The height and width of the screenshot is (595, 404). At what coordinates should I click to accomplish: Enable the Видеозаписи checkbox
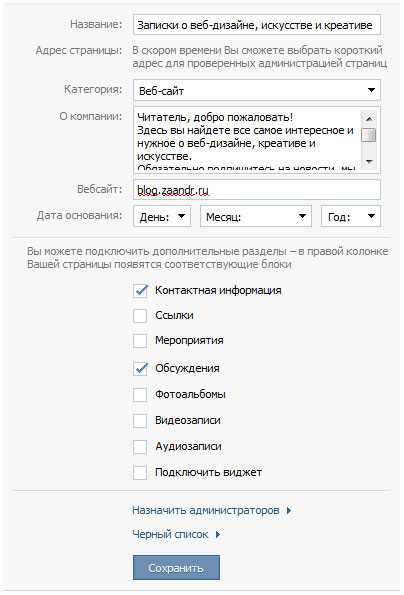[x=140, y=420]
